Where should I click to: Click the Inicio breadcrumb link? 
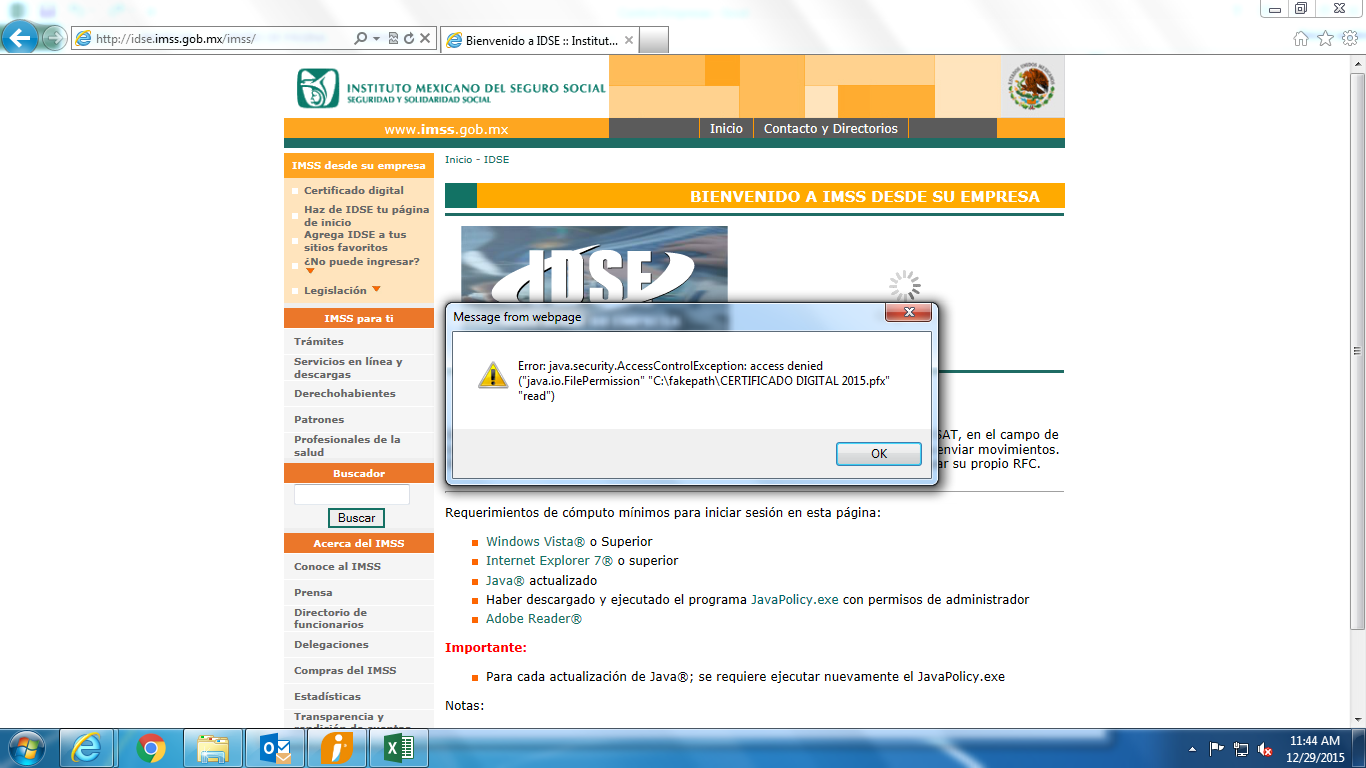click(x=458, y=160)
